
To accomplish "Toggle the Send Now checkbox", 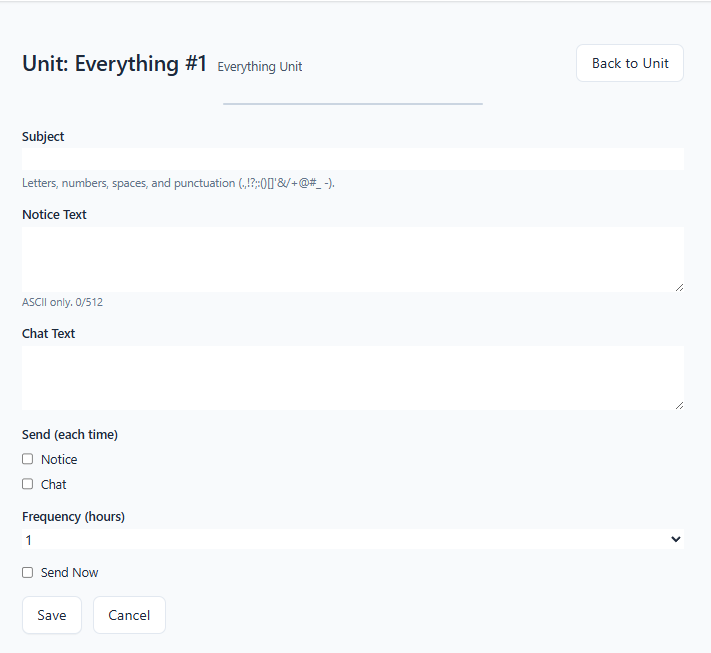I will (x=28, y=572).
